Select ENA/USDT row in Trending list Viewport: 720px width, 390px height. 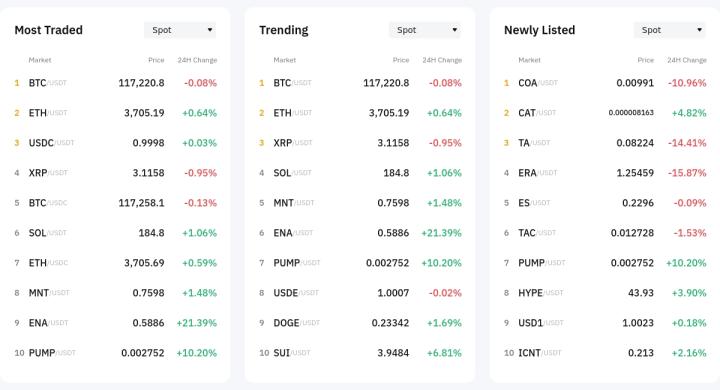click(x=360, y=233)
